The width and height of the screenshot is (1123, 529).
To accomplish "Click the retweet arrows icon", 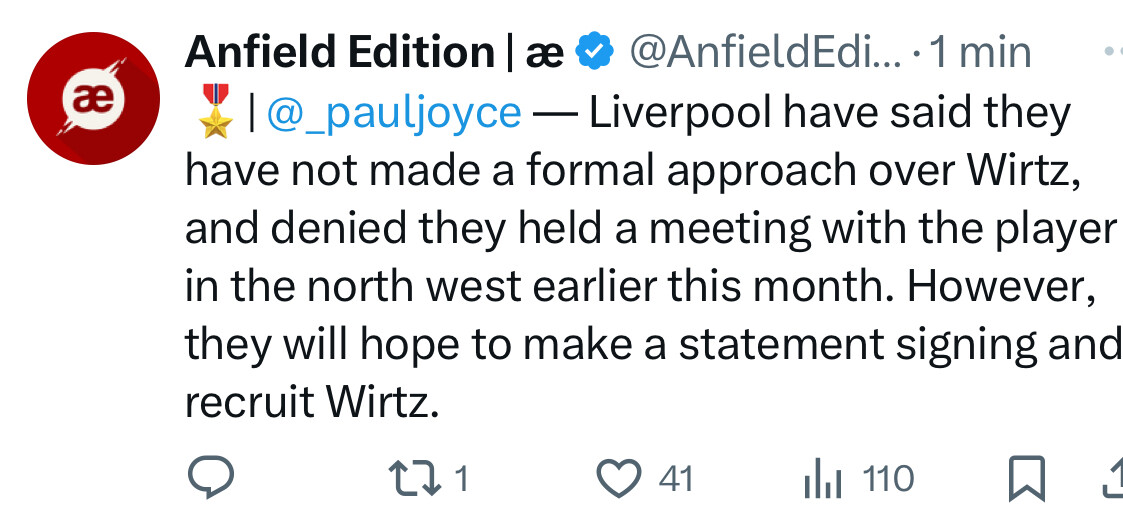I will coord(418,479).
